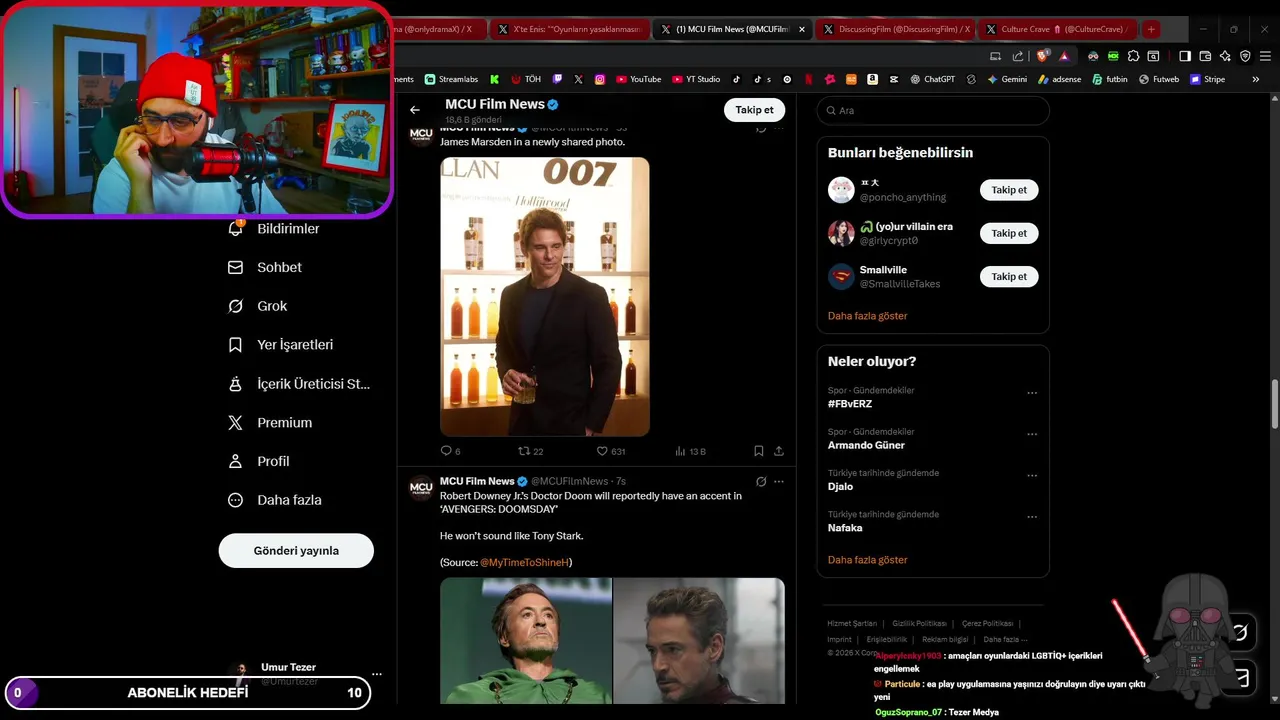Screen dimensions: 1280x720
Task: Open Bildirimler notifications bell
Action: 275,229
